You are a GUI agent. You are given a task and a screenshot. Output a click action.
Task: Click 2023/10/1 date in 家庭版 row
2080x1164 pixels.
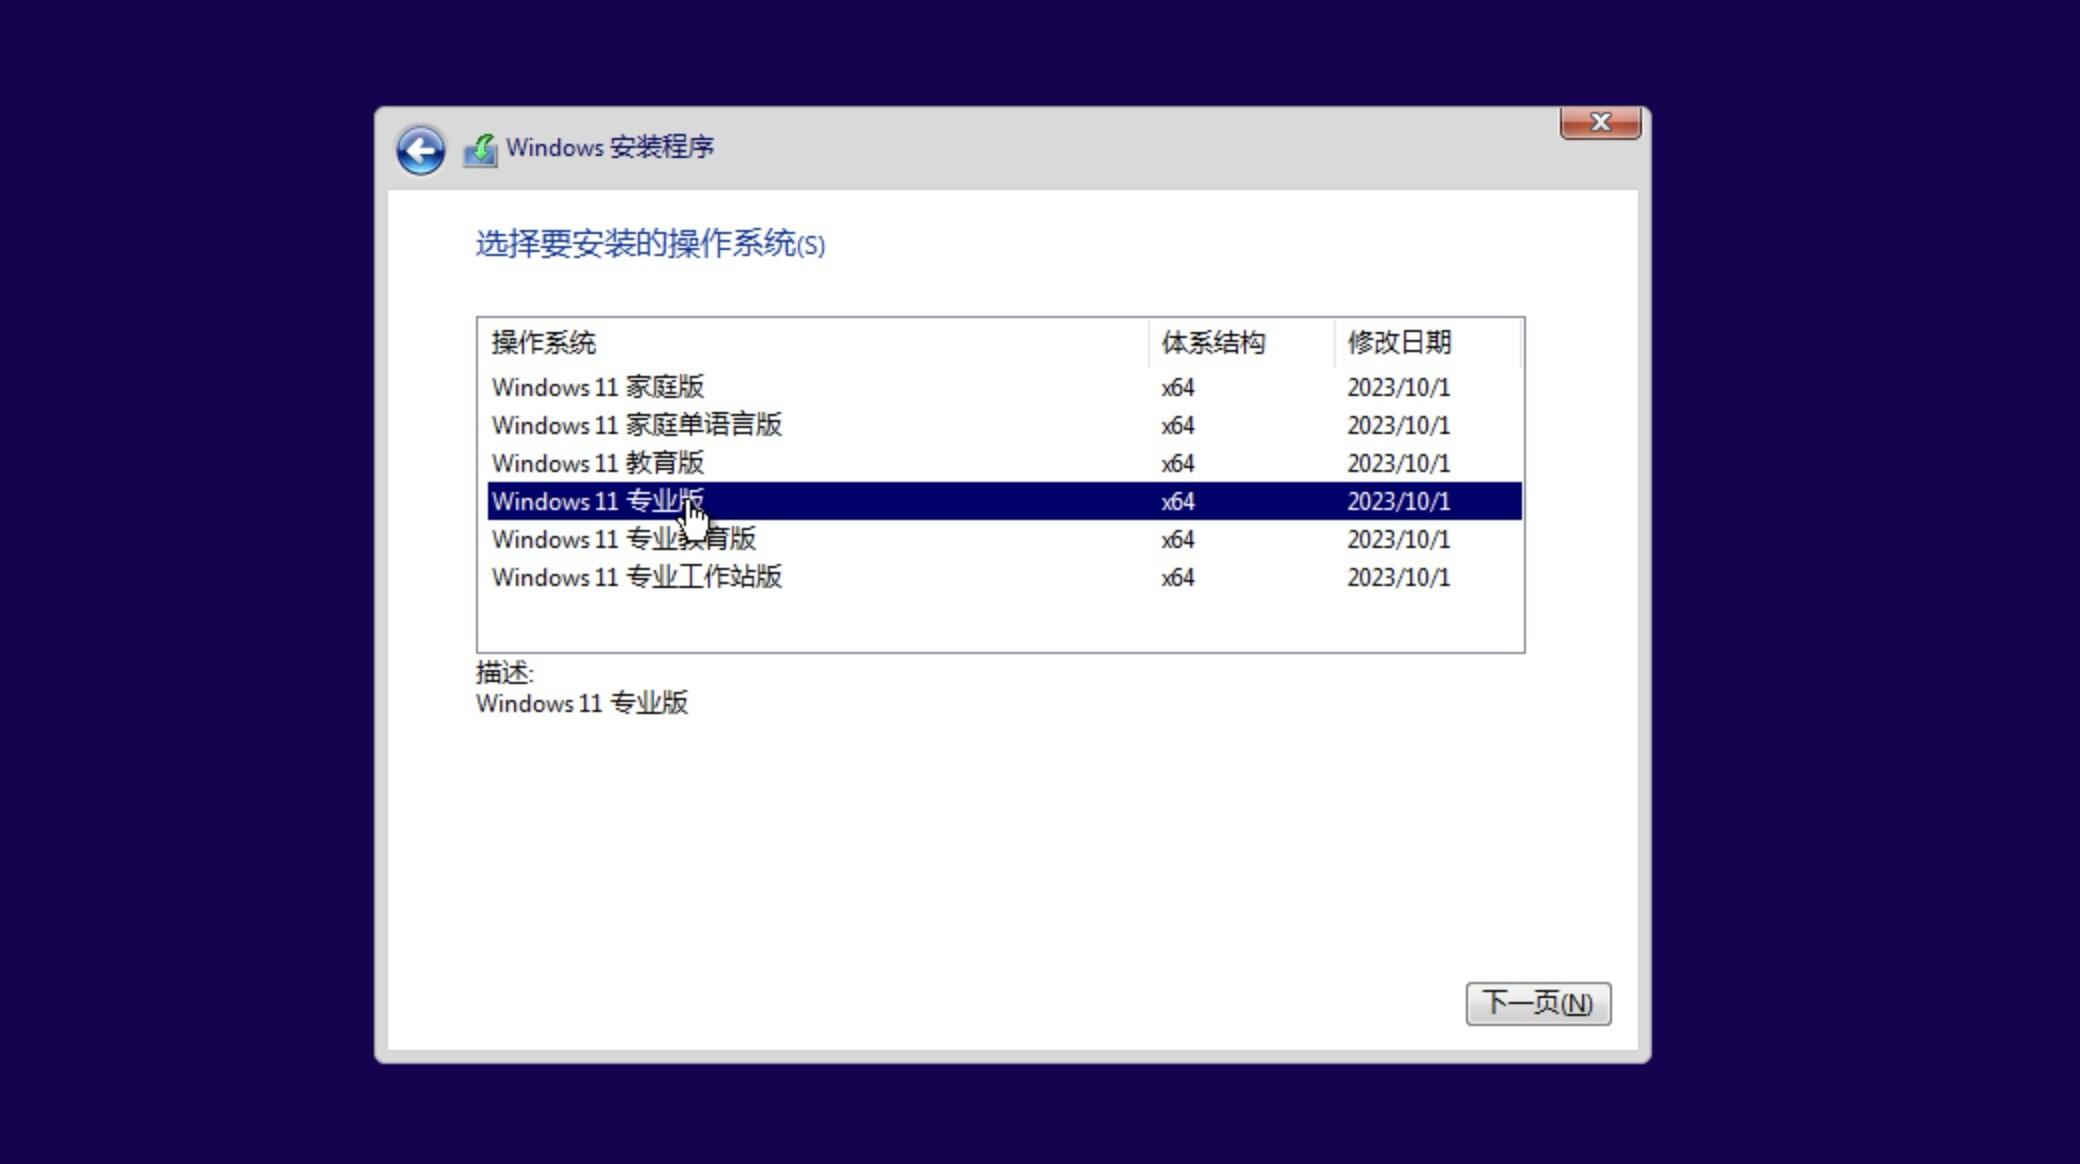[1398, 388]
